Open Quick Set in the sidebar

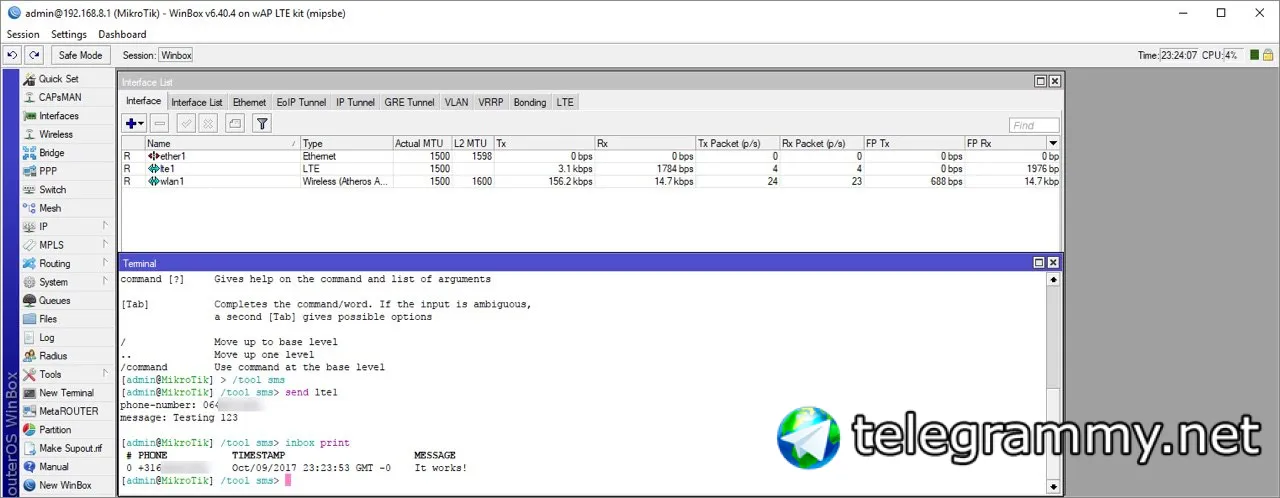click(58, 79)
